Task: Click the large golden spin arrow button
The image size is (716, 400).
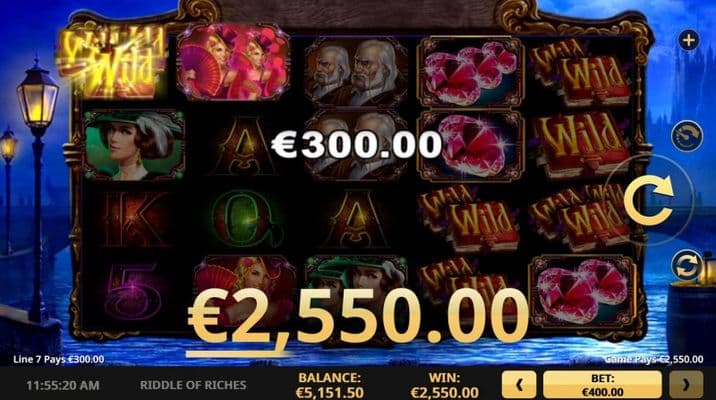Action: 649,200
